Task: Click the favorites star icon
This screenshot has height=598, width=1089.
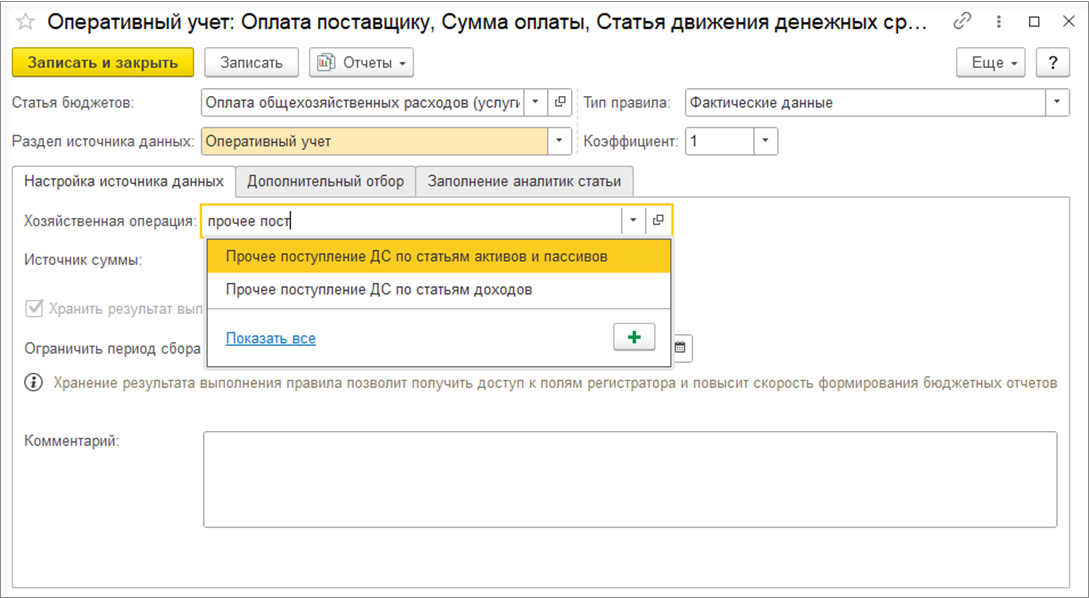Action: (26, 22)
